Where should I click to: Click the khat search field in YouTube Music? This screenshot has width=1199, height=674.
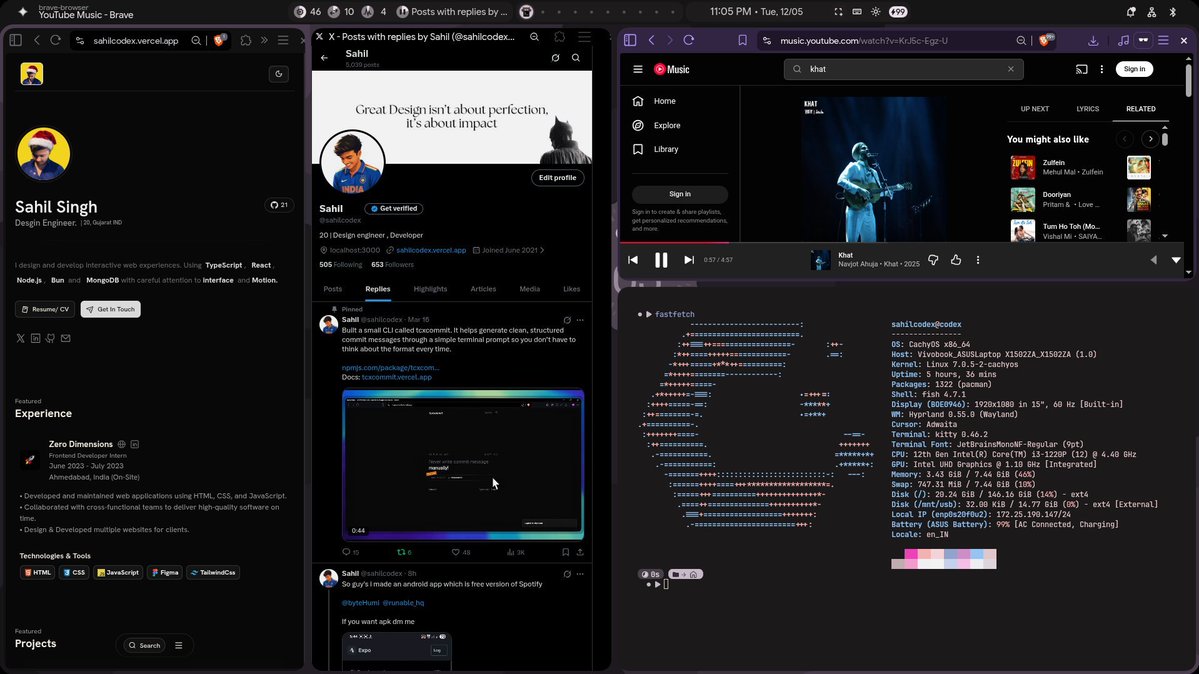[904, 69]
